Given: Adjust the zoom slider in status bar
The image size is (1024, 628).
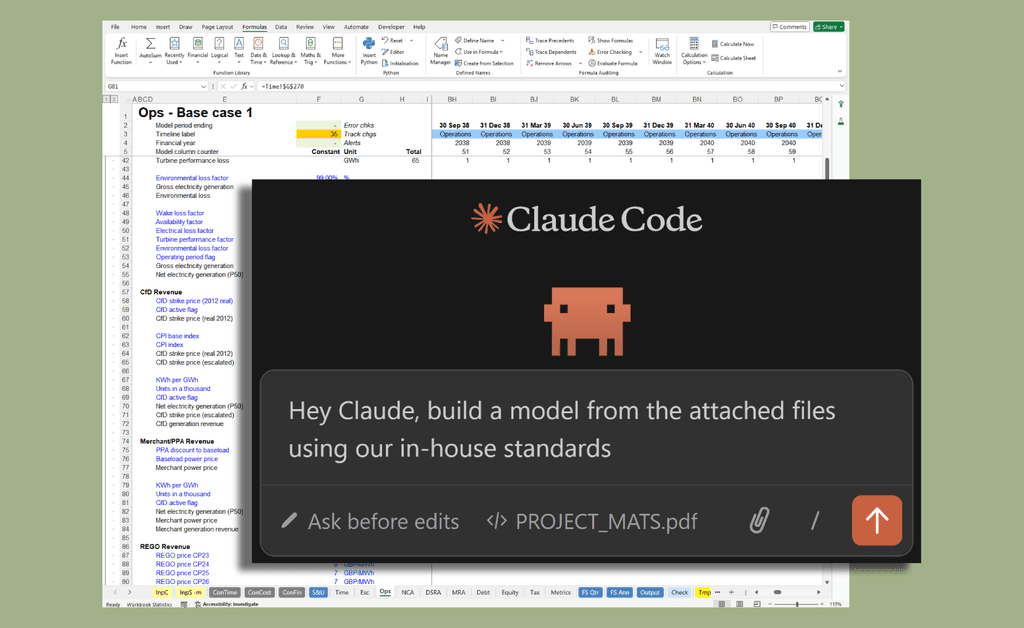Looking at the screenshot, I should click(x=797, y=604).
